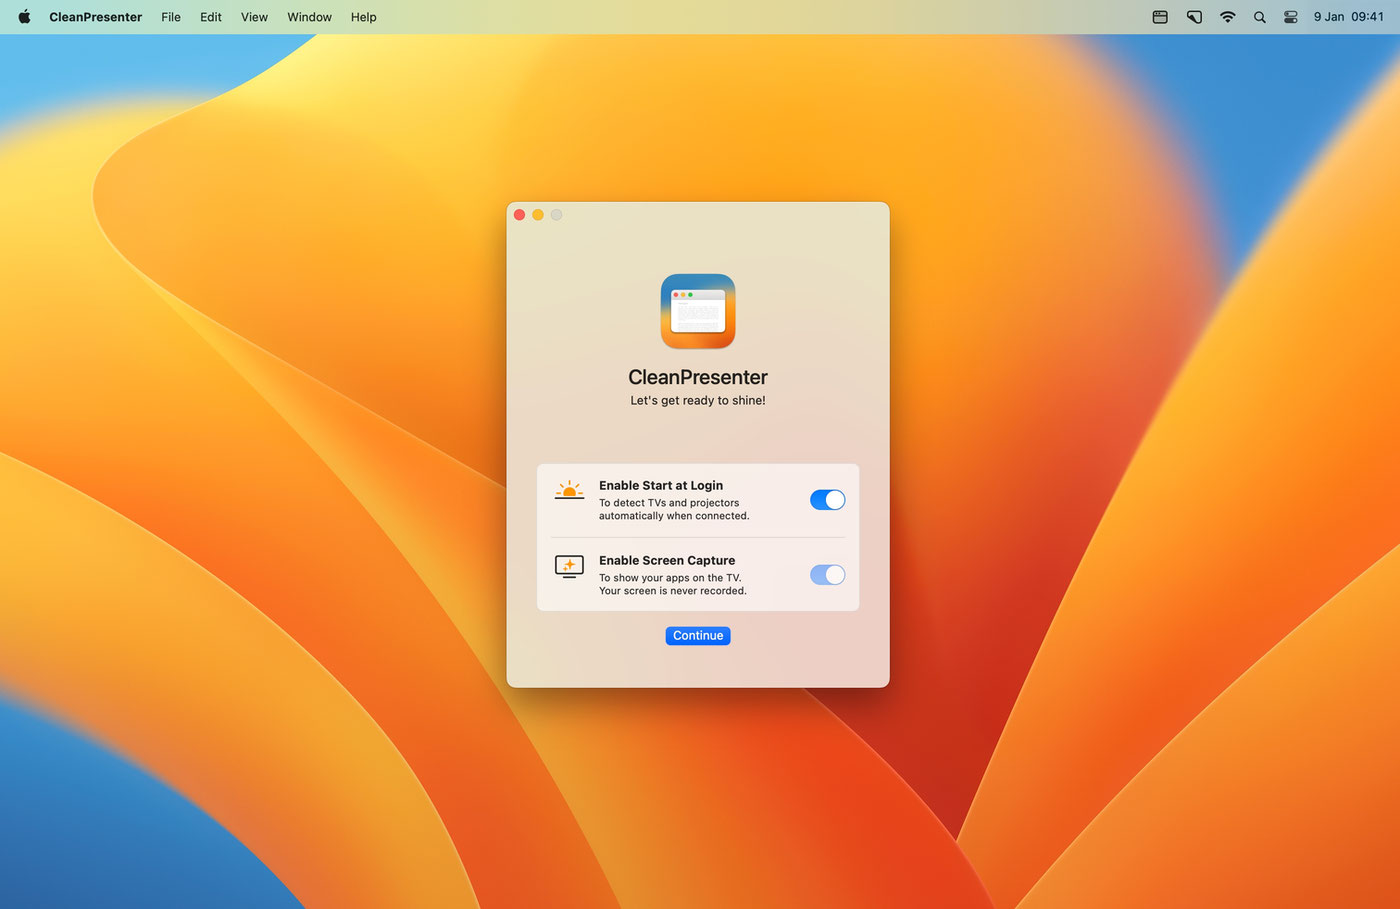The height and width of the screenshot is (909, 1400).
Task: Click the date and time in the menu bar
Action: point(1348,17)
